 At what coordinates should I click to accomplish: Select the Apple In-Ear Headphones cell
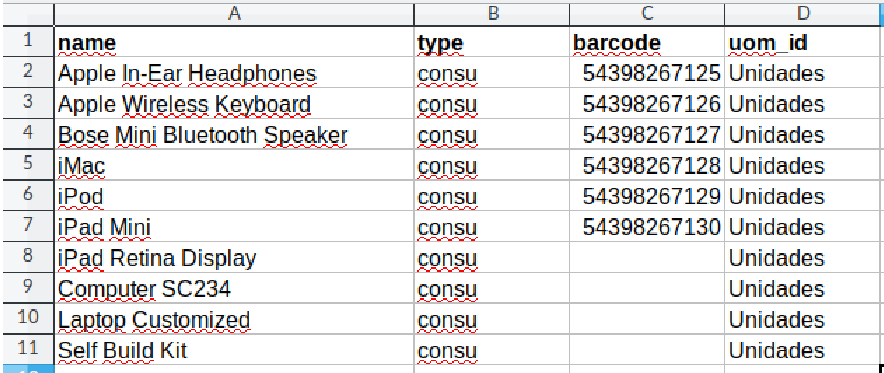234,72
